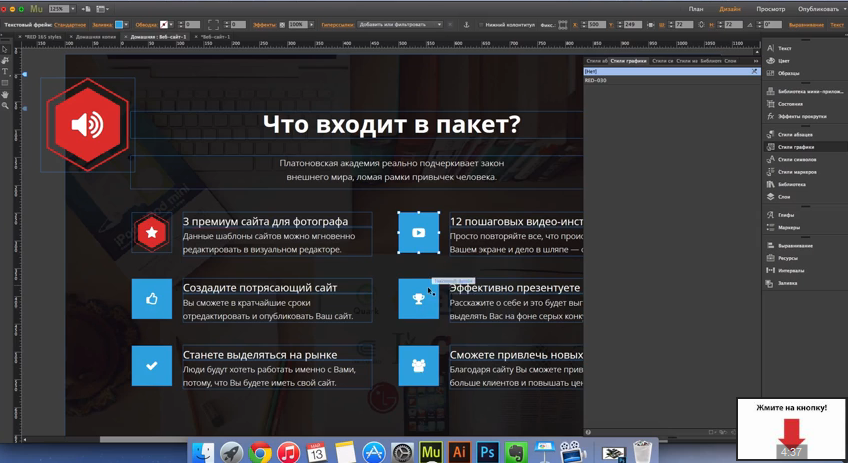Open Заливка fill color dropdown arrow

(x=126, y=25)
